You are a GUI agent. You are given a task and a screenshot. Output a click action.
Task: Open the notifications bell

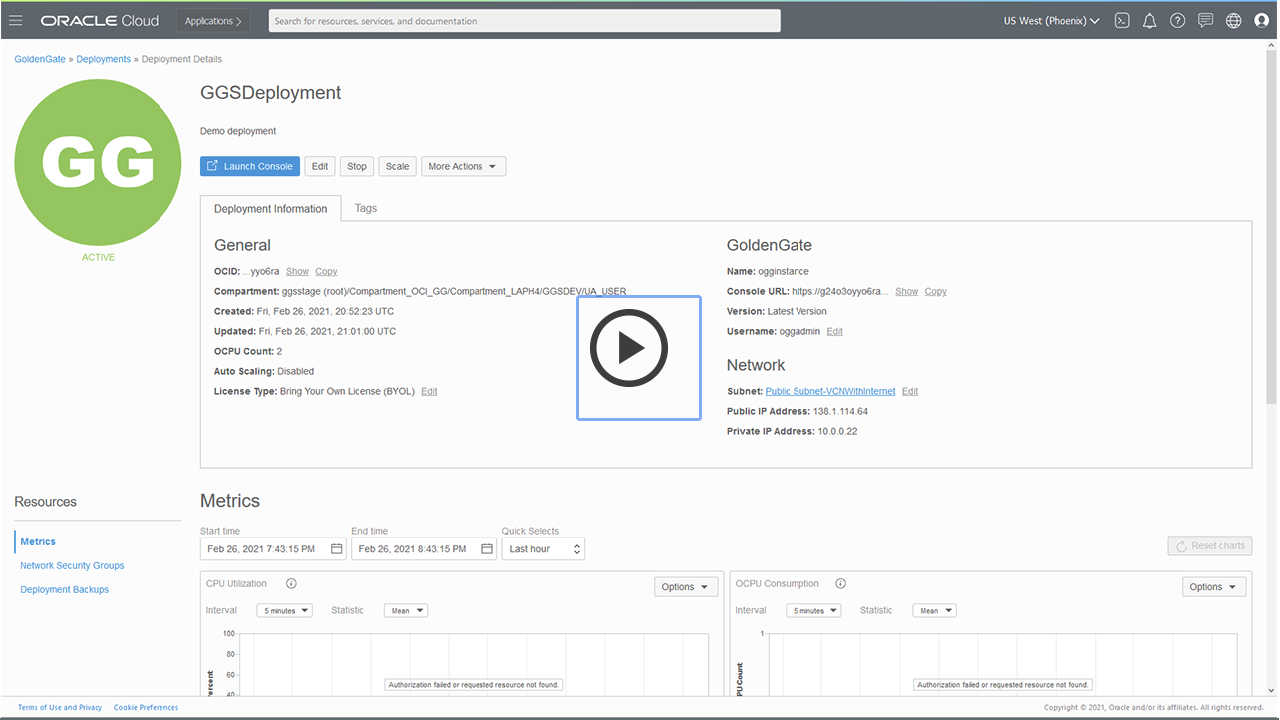(x=1150, y=21)
